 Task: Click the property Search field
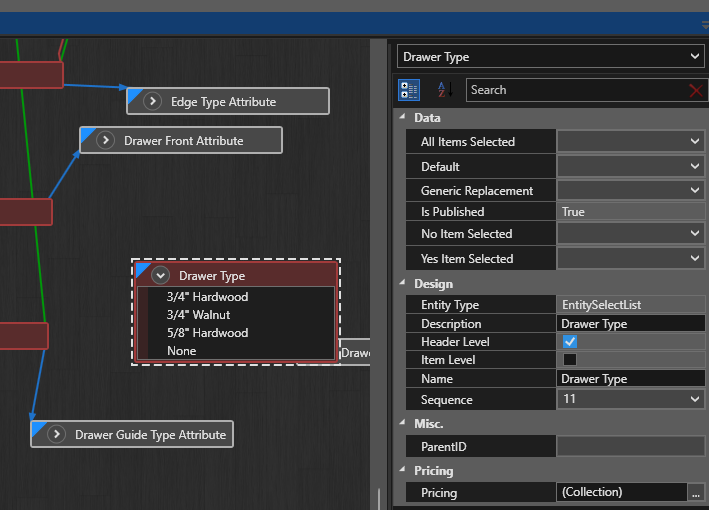[x=575, y=90]
